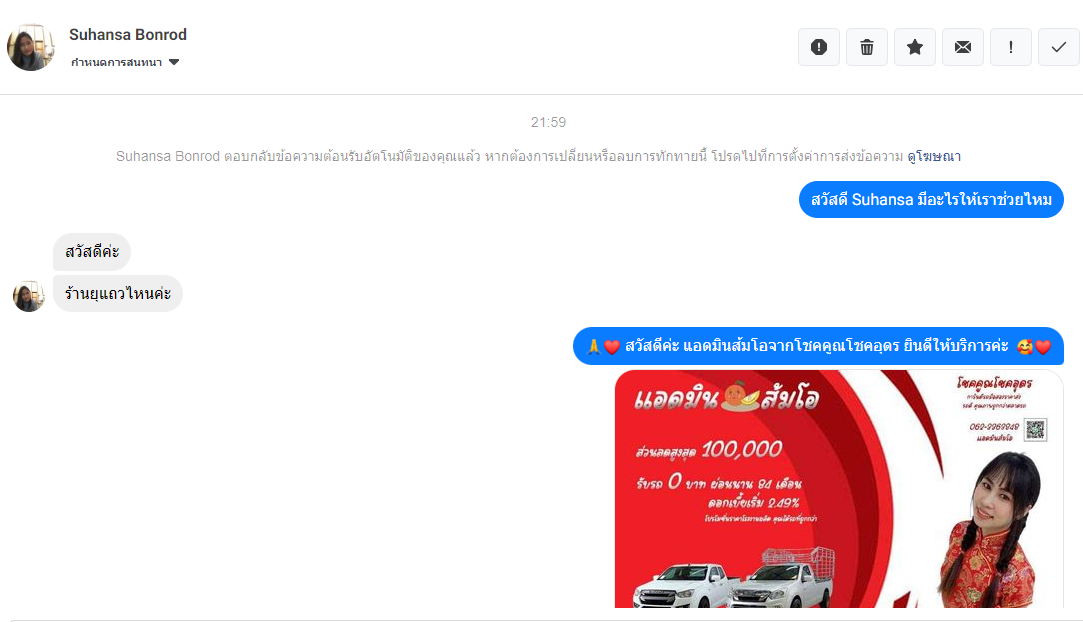Click the Suhansa Bonrod name heading
The height and width of the screenshot is (622, 1083).
[128, 35]
